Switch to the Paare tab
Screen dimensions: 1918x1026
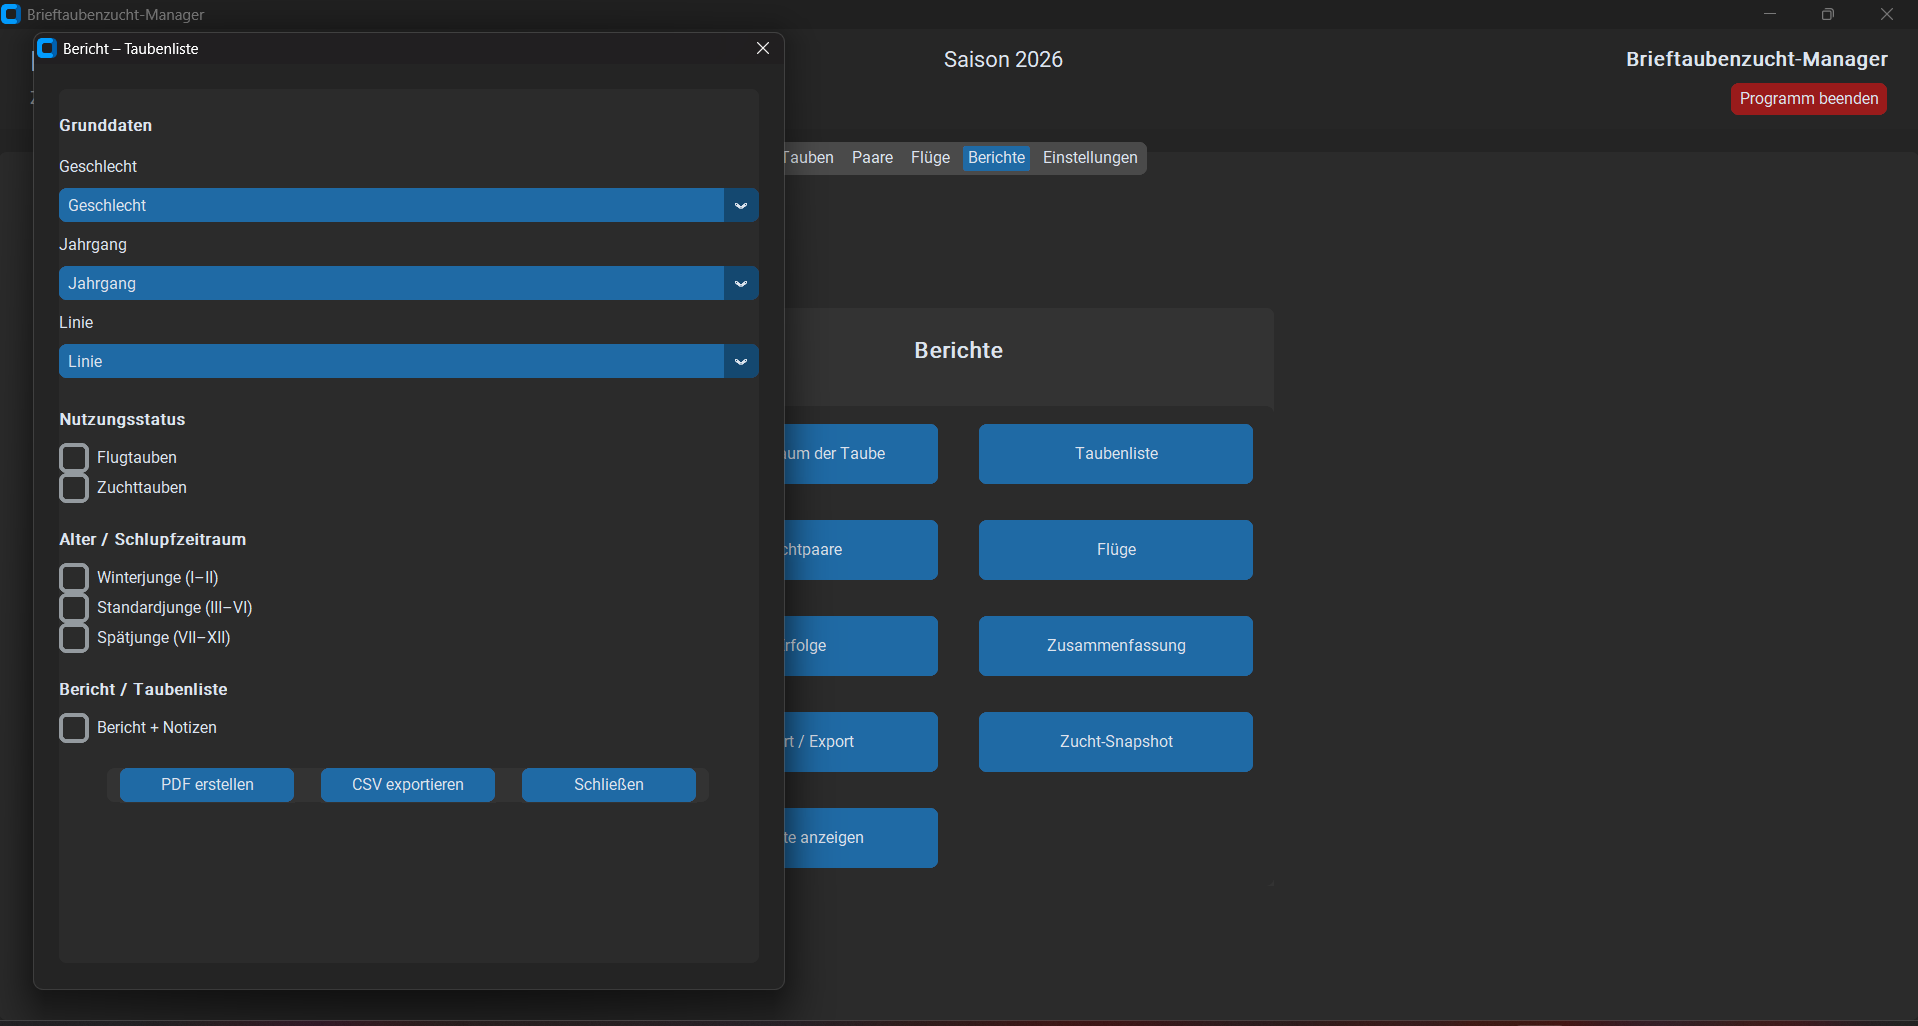[x=872, y=158]
